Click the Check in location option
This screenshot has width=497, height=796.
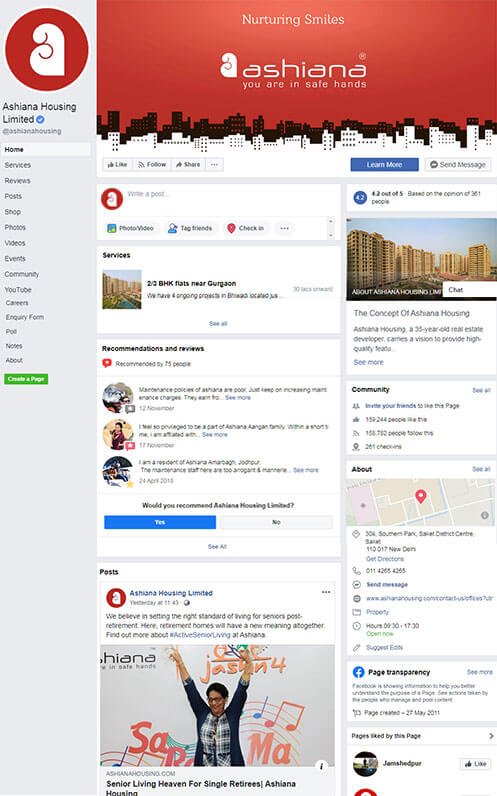click(x=246, y=228)
